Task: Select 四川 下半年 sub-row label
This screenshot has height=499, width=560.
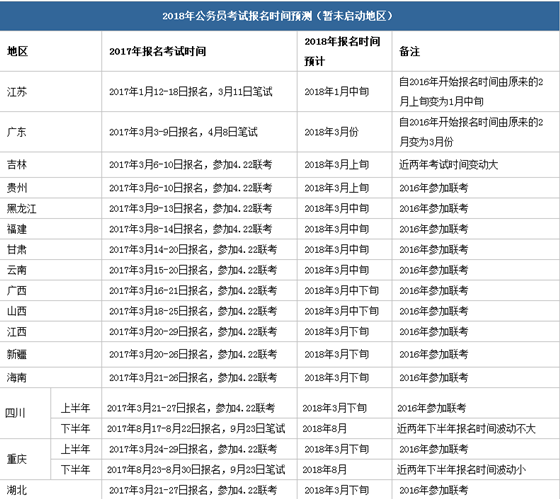Action: [x=75, y=429]
